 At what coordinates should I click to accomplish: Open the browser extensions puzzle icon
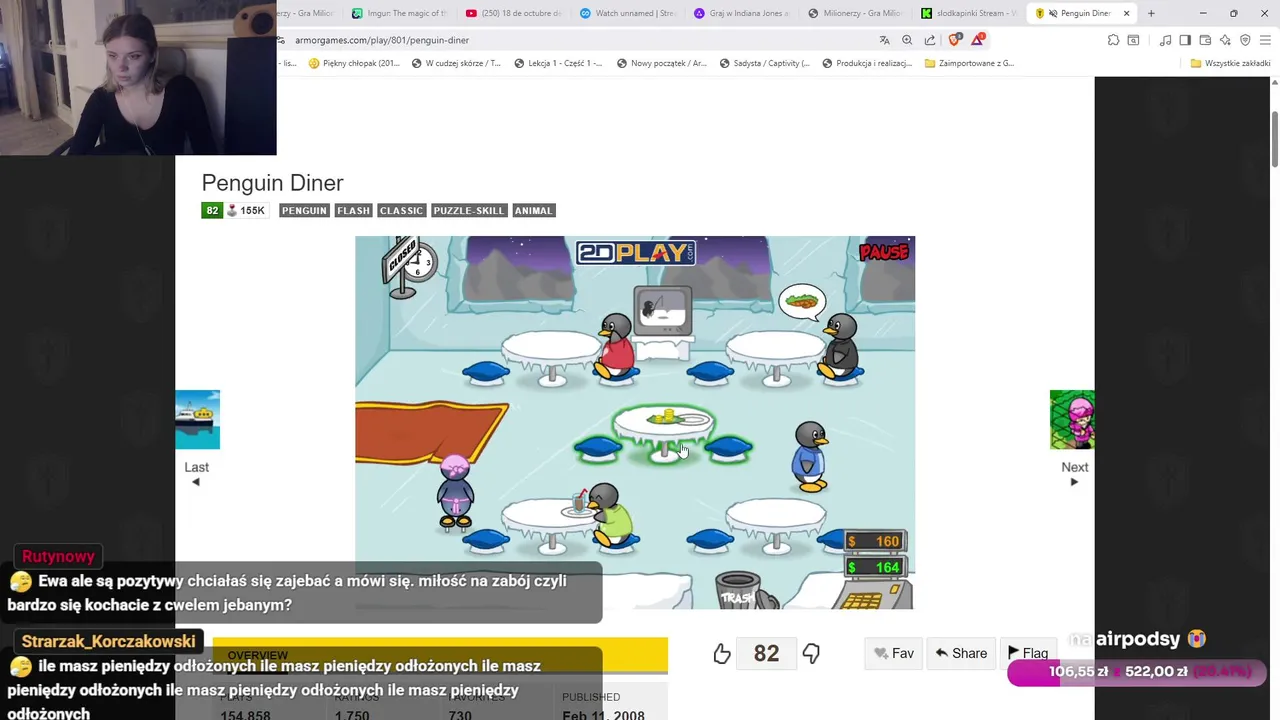1113,40
